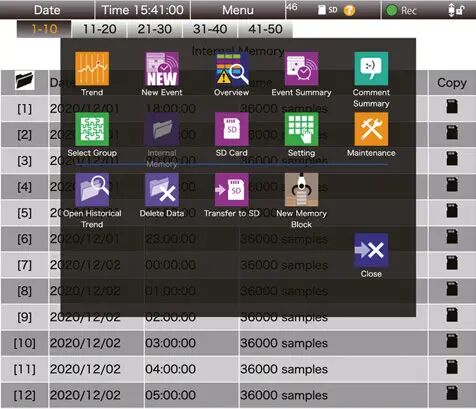Open the Setting keypad icon
Image resolution: width=476 pixels, height=409 pixels.
(301, 129)
